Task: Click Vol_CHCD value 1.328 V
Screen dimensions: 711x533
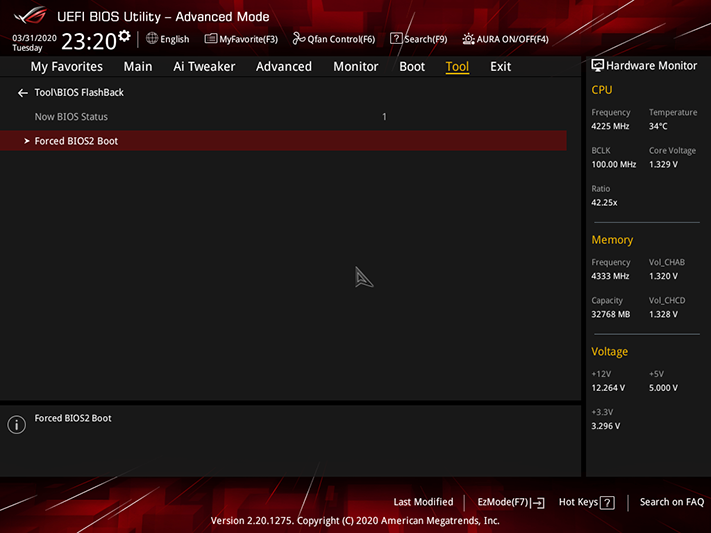Action: 663,314
